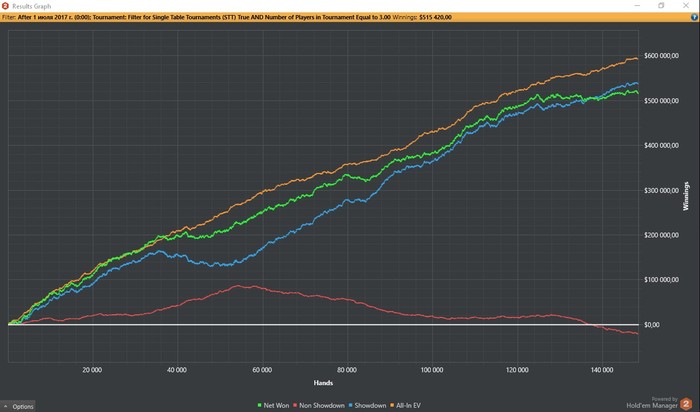Open the help icon on the filter bar
700x412 pixels.
[694, 17]
